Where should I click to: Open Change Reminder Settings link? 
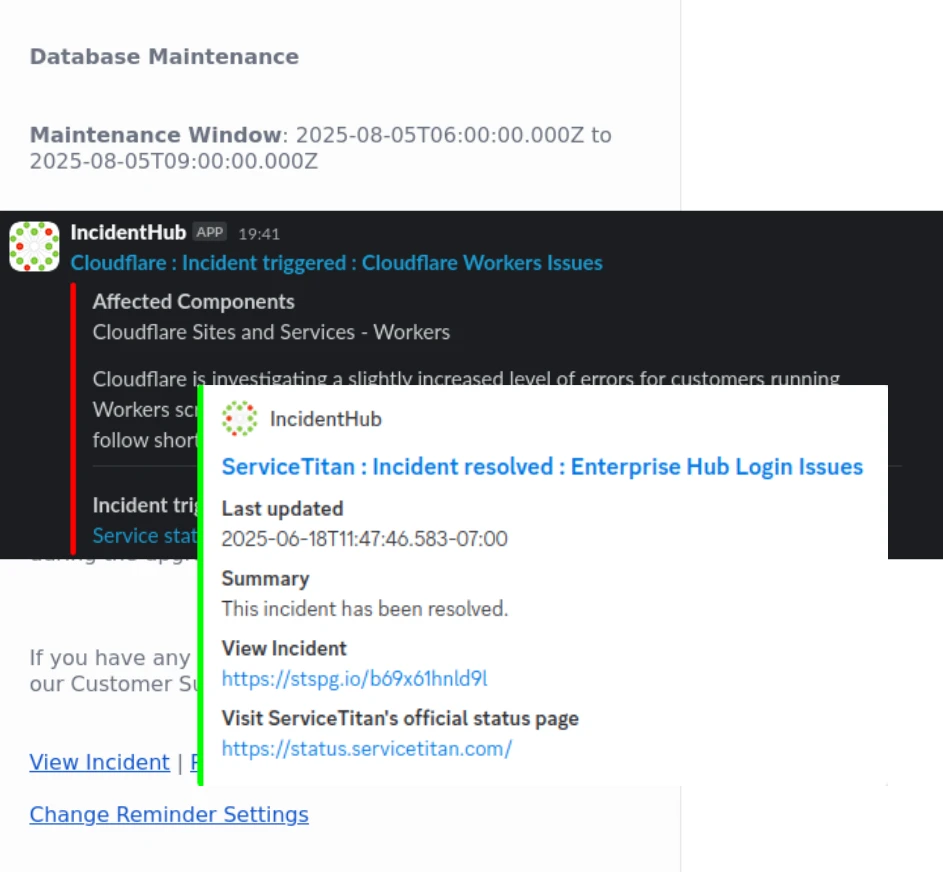pyautogui.click(x=169, y=814)
